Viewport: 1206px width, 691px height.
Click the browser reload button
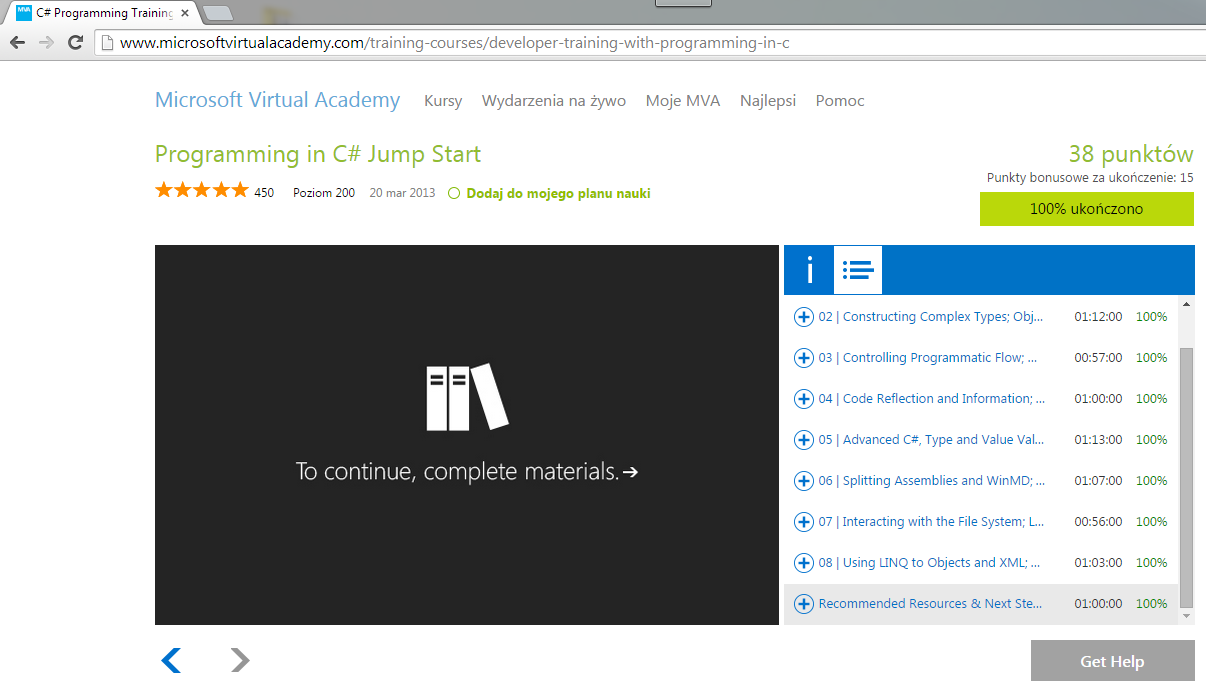click(75, 43)
